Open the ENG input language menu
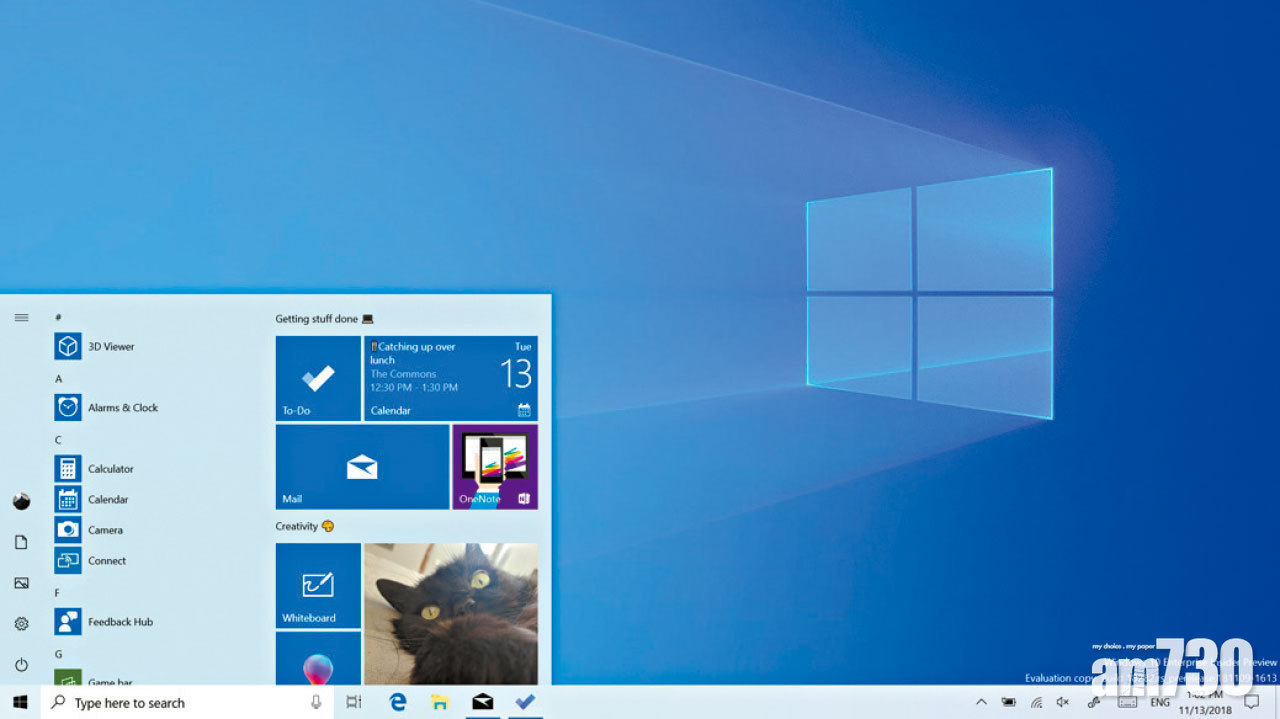The width and height of the screenshot is (1280, 719). pyautogui.click(x=1160, y=702)
